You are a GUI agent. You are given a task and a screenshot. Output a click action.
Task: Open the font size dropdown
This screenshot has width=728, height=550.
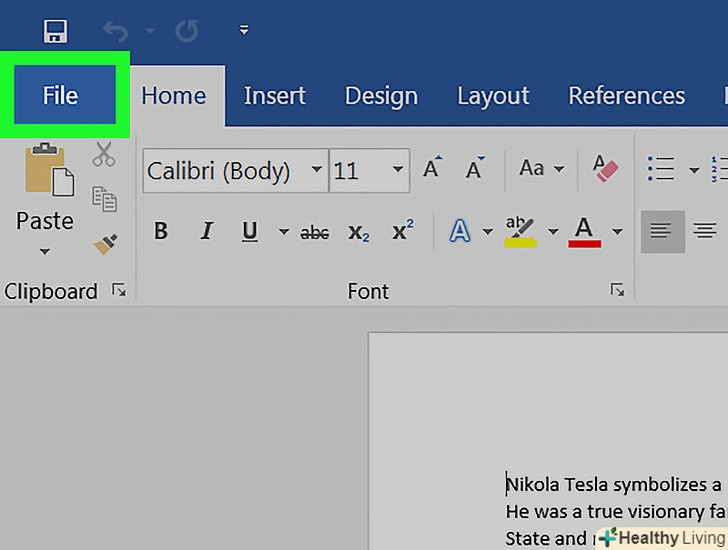click(397, 170)
